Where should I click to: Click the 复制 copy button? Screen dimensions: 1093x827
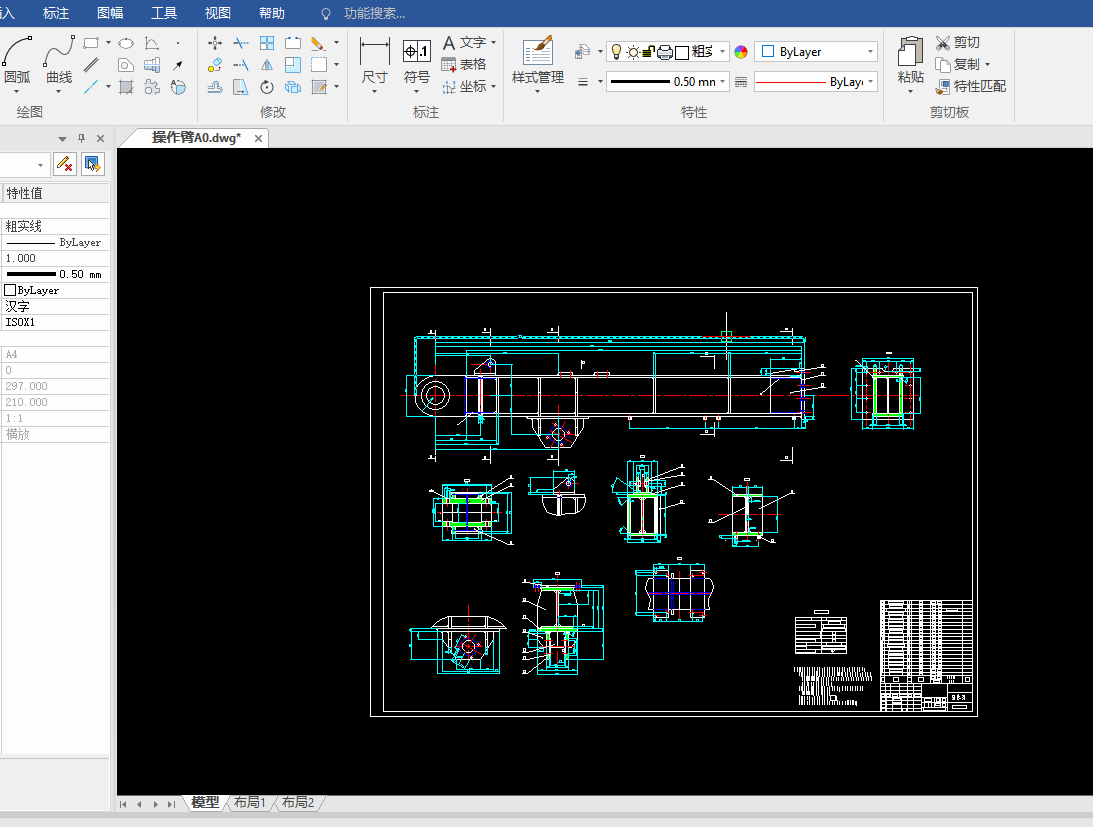pos(943,65)
